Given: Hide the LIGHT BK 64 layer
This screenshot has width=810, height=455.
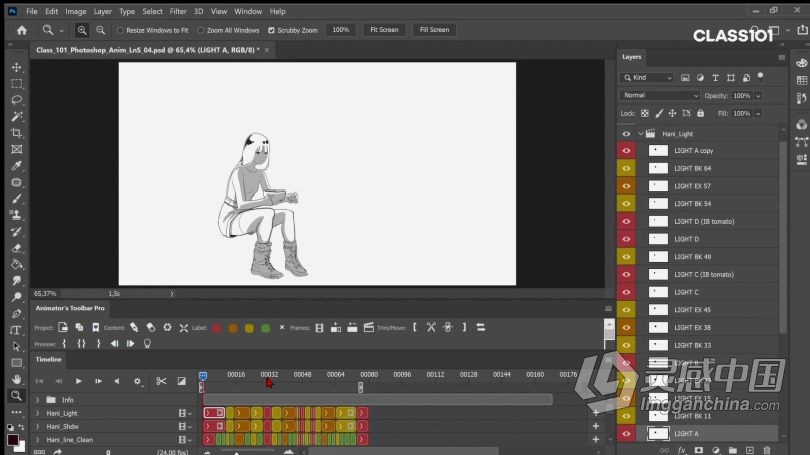Looking at the screenshot, I should 626,168.
